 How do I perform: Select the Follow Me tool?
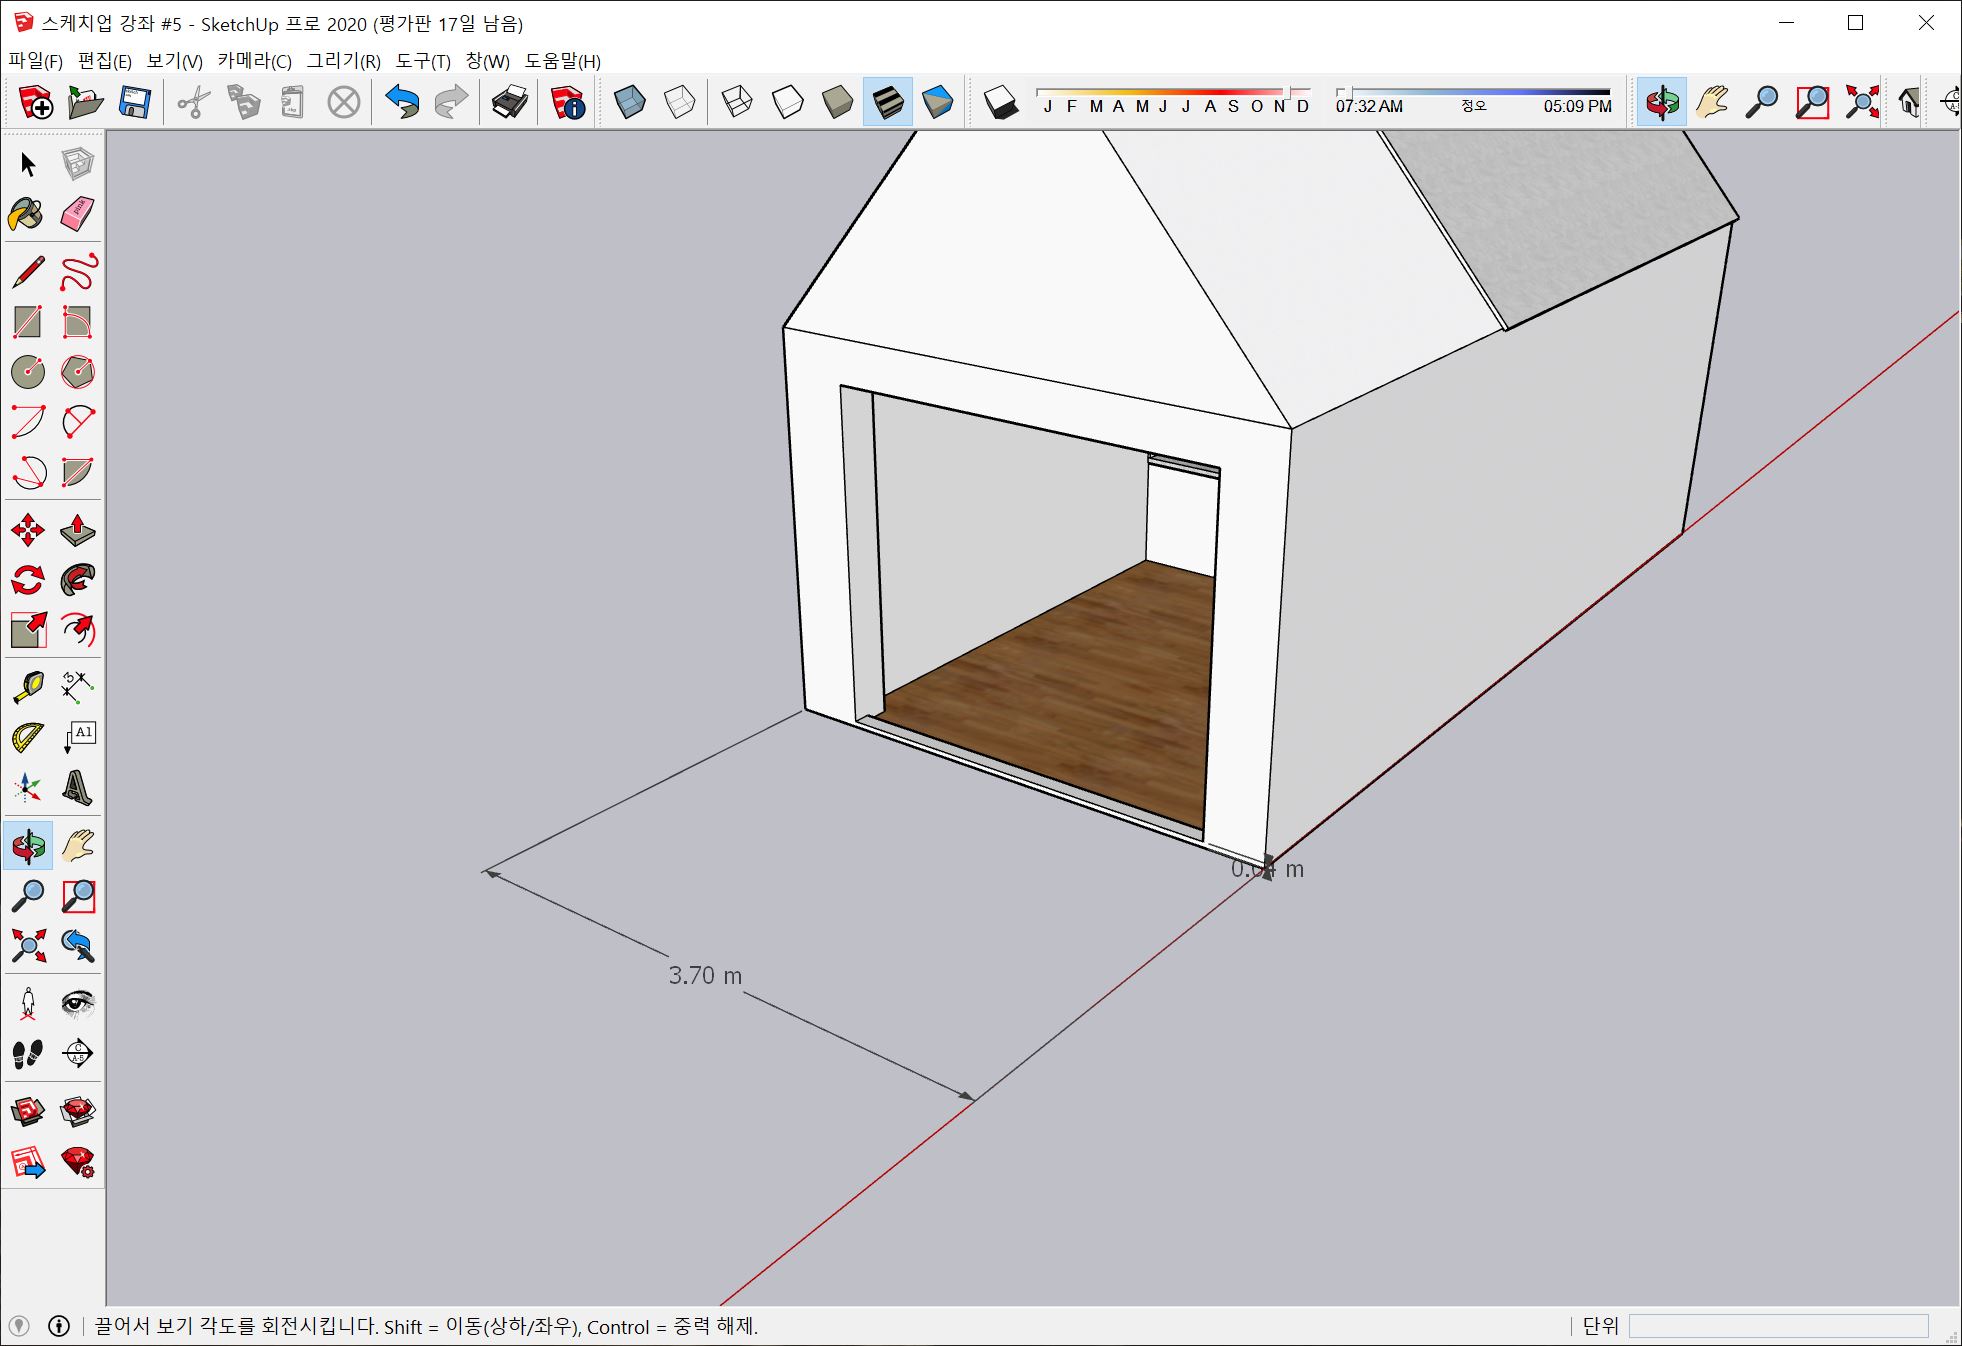77,580
